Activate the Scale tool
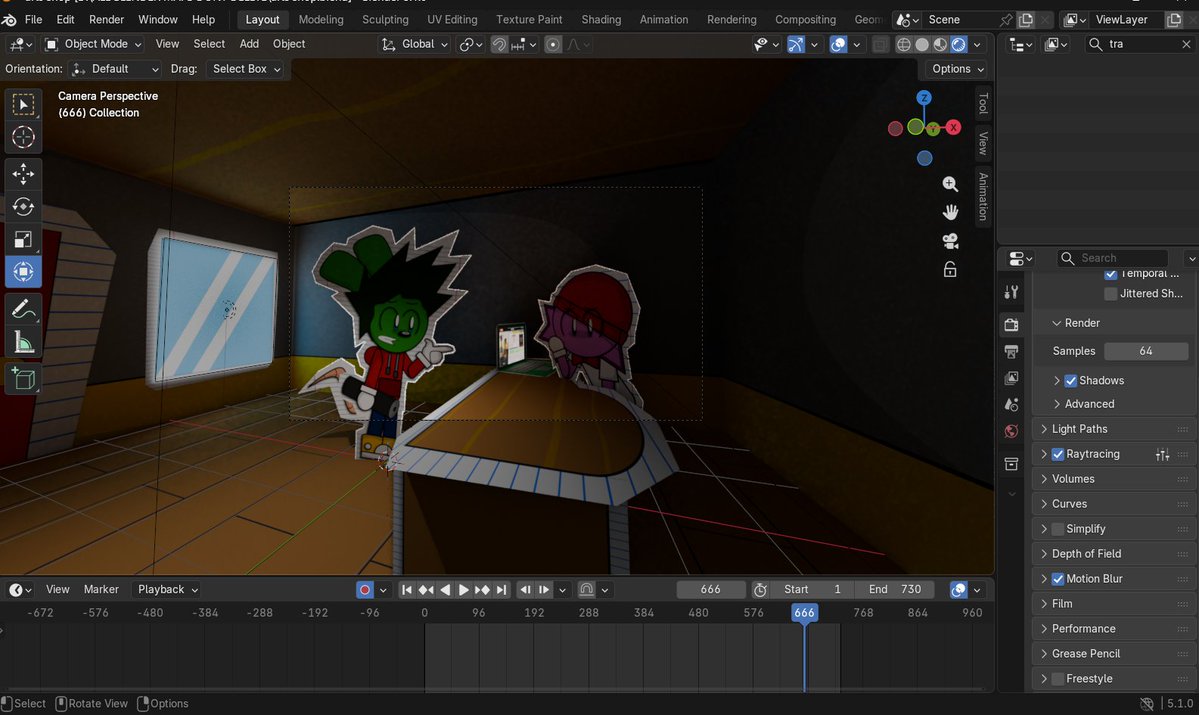The height and width of the screenshot is (715, 1199). tap(23, 239)
